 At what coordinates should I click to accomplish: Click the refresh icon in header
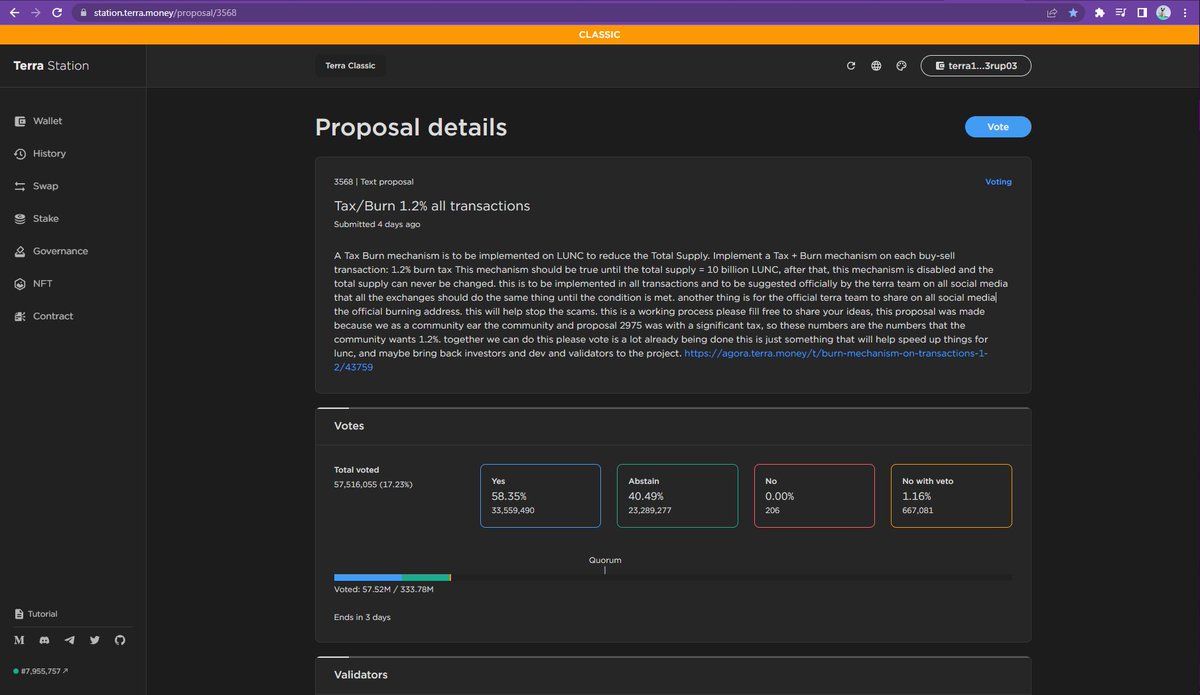pos(851,66)
